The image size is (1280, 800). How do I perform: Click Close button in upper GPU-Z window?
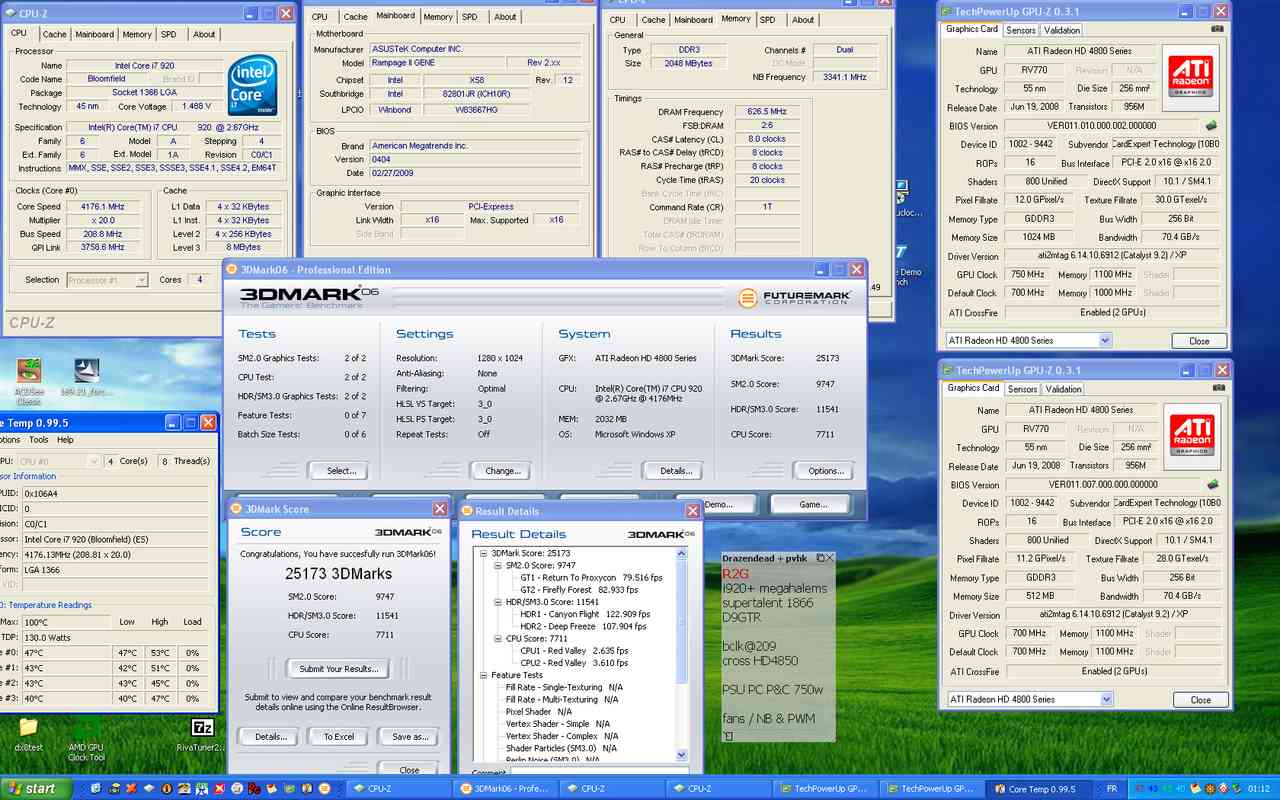point(1199,341)
